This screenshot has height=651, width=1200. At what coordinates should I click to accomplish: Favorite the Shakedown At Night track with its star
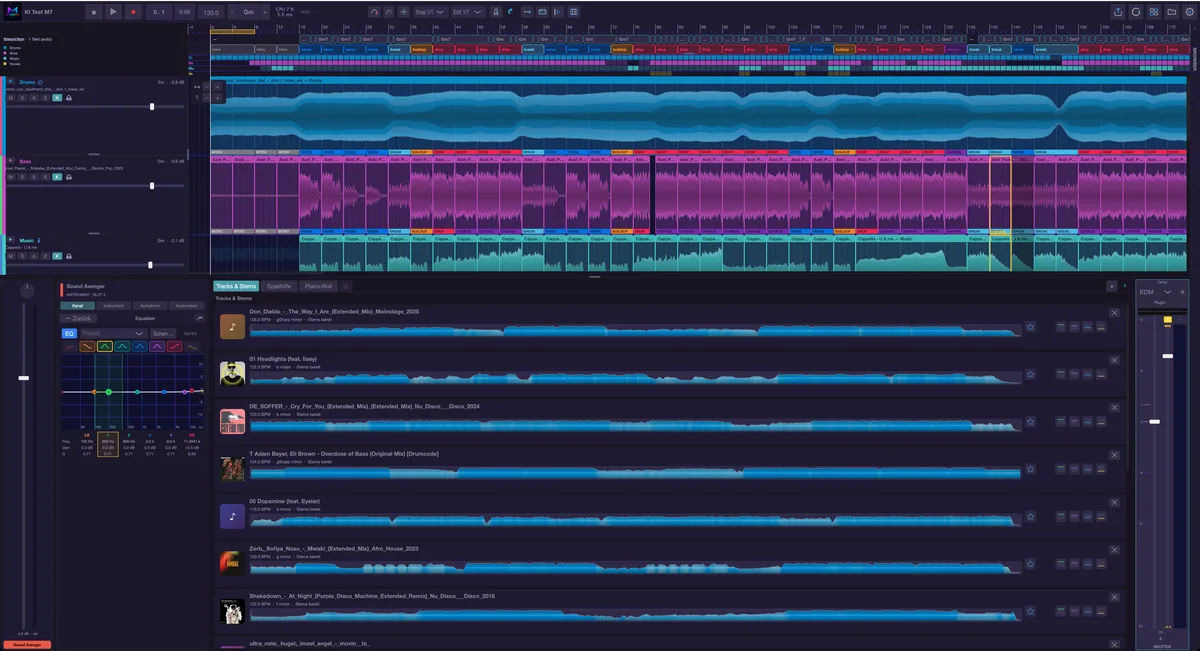click(1031, 611)
